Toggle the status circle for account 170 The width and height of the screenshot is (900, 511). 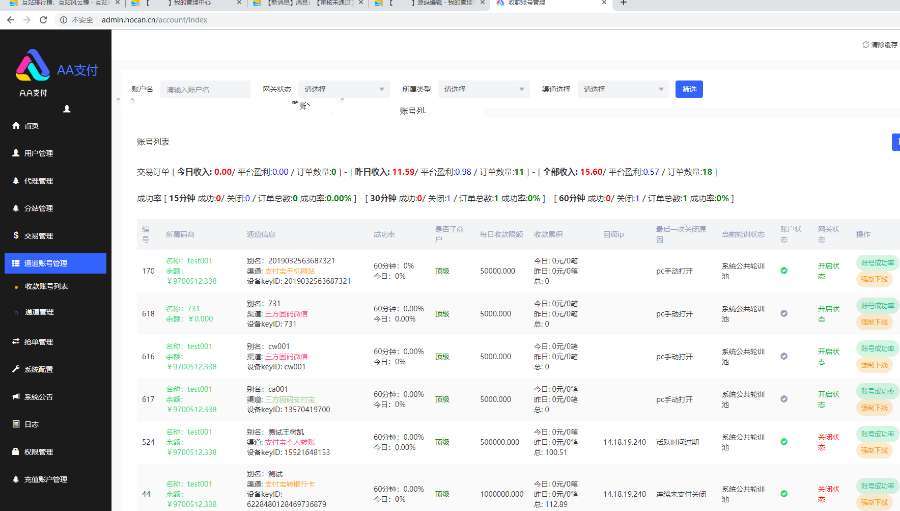click(x=784, y=271)
